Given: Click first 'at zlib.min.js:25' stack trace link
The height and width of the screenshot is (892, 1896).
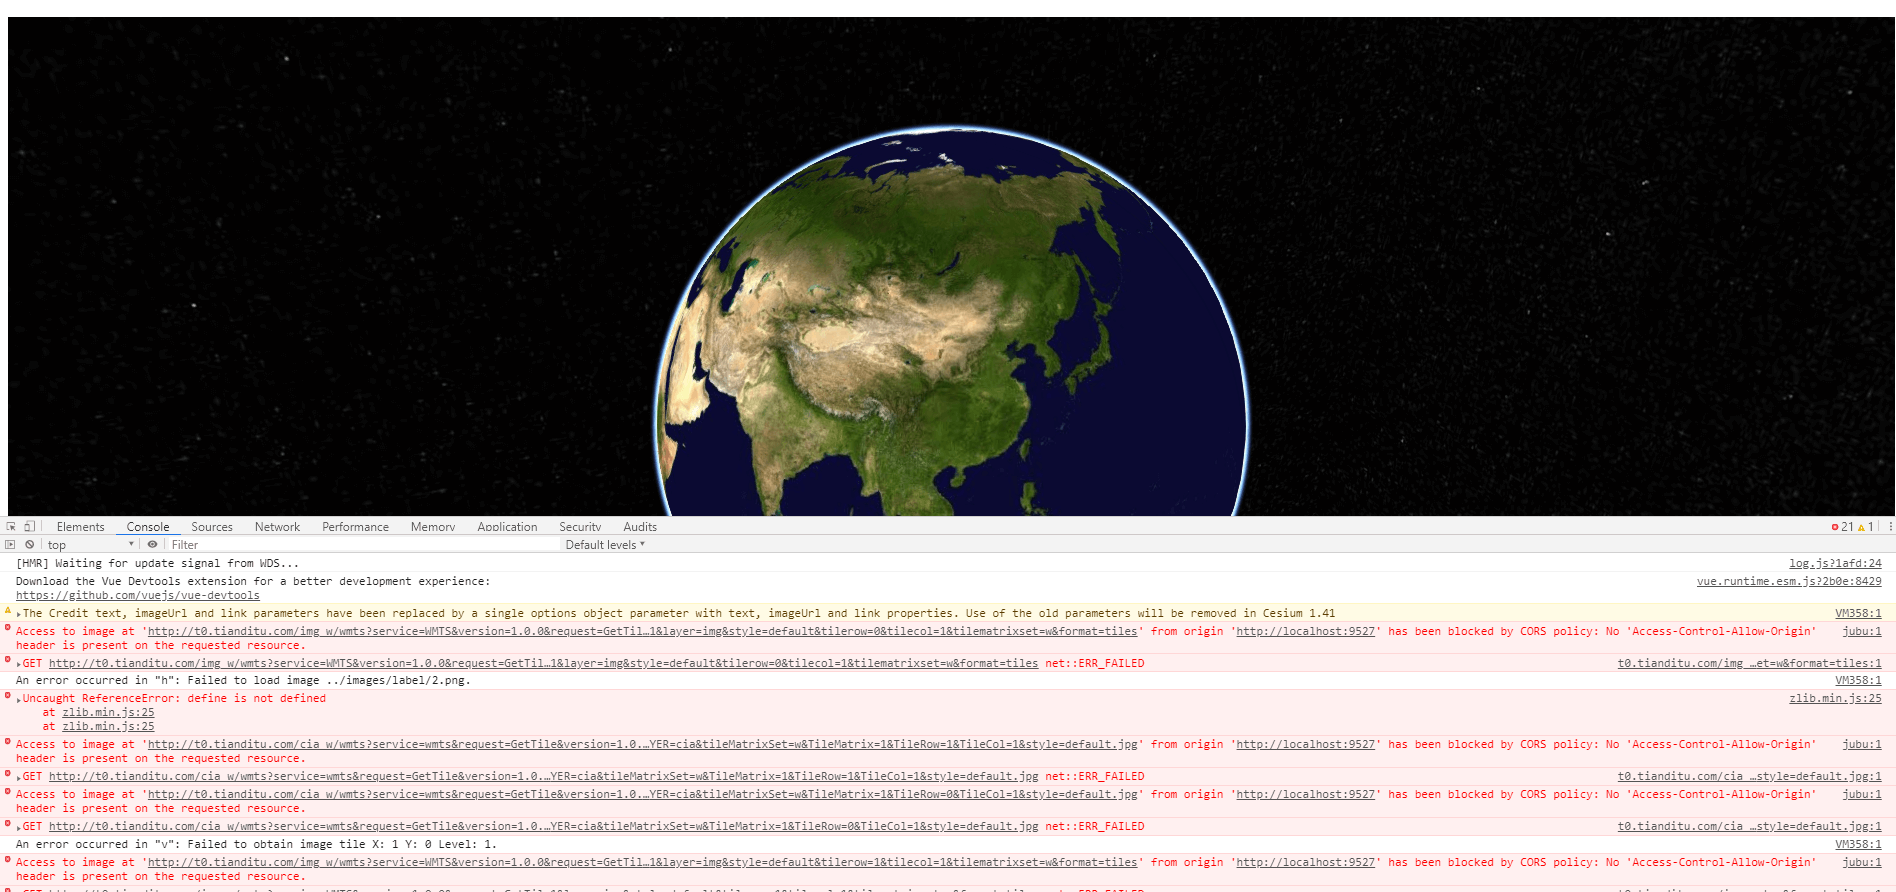Looking at the screenshot, I should click(x=108, y=713).
